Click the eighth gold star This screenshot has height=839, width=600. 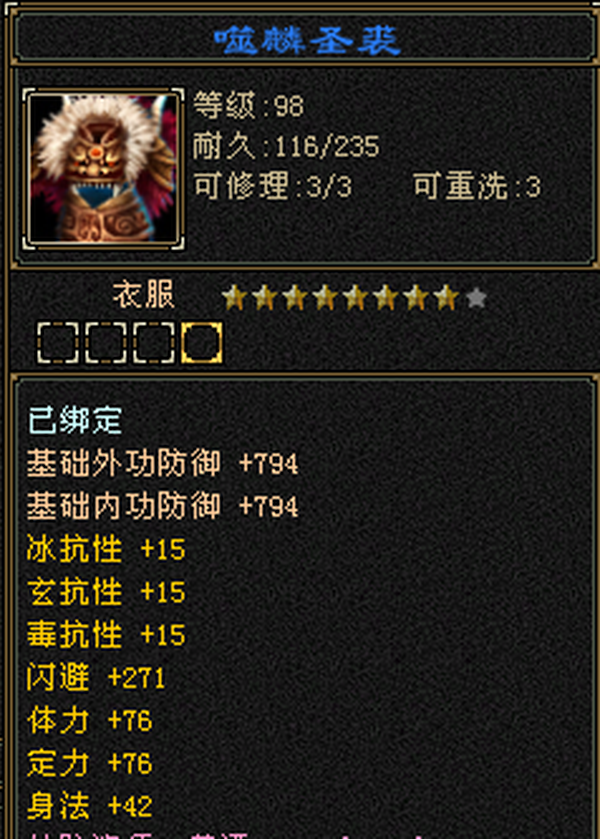446,298
